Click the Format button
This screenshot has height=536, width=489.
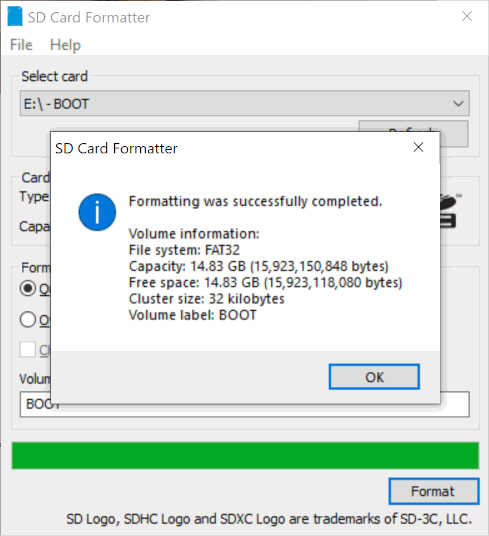[x=434, y=491]
